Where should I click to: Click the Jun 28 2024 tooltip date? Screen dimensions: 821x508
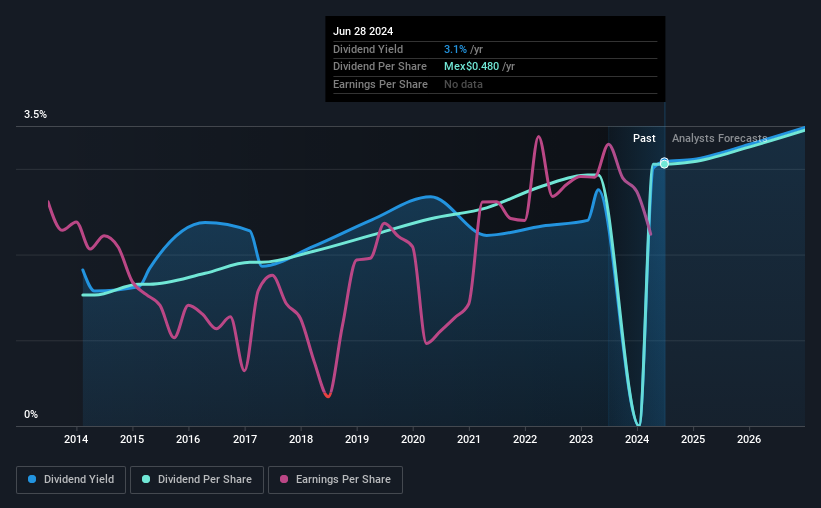(363, 31)
